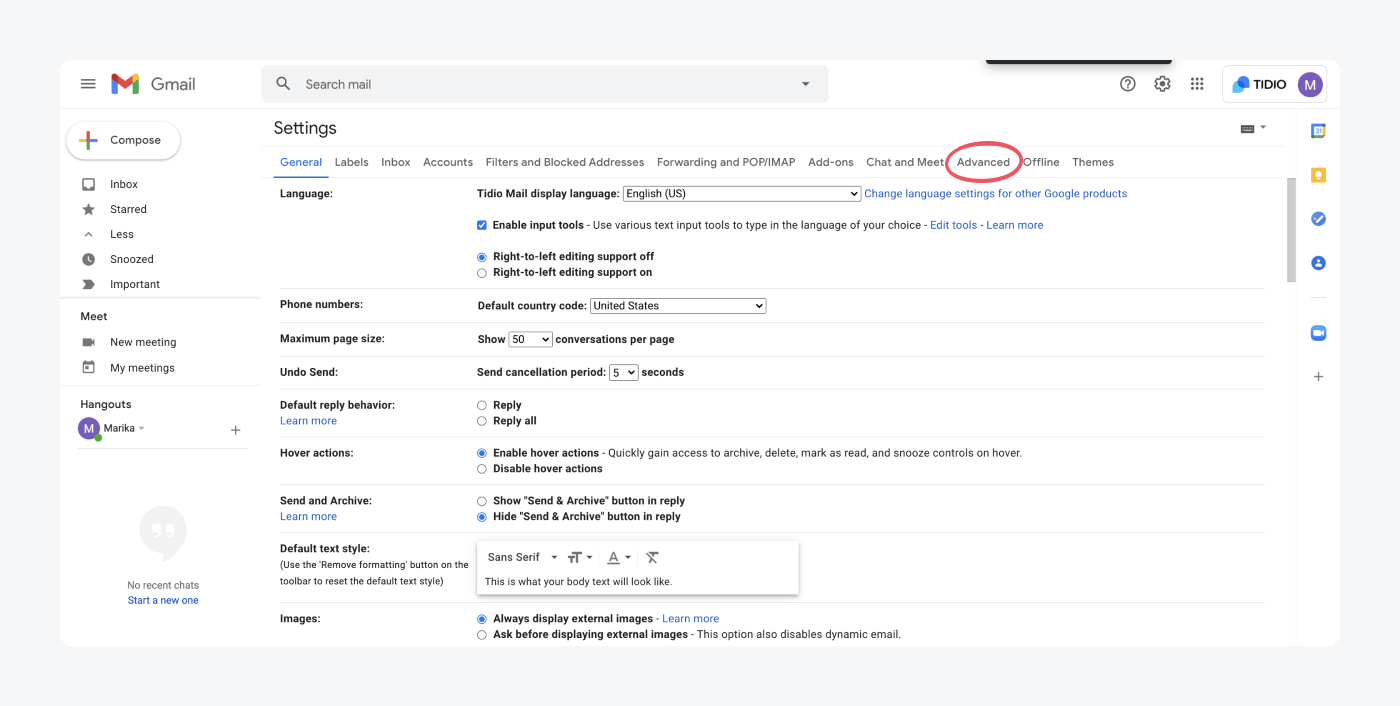Image resolution: width=1400 pixels, height=706 pixels.
Task: Open Contacts from the right sidebar
Action: click(1318, 262)
